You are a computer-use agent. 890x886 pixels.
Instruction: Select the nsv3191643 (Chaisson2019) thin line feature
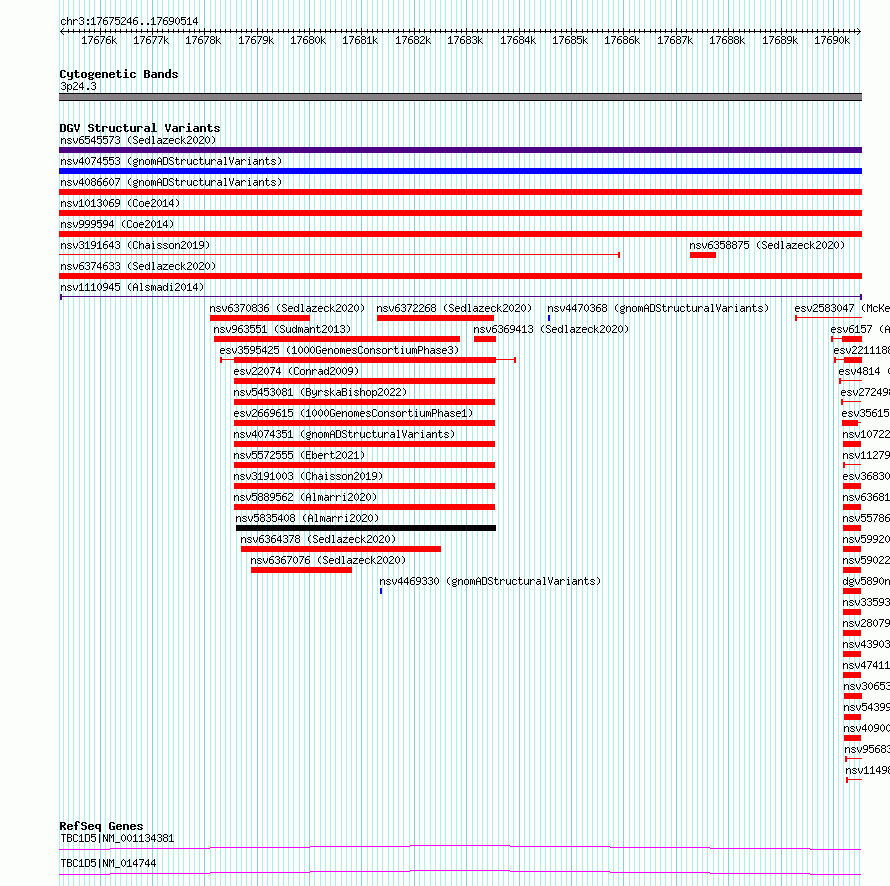pos(339,255)
